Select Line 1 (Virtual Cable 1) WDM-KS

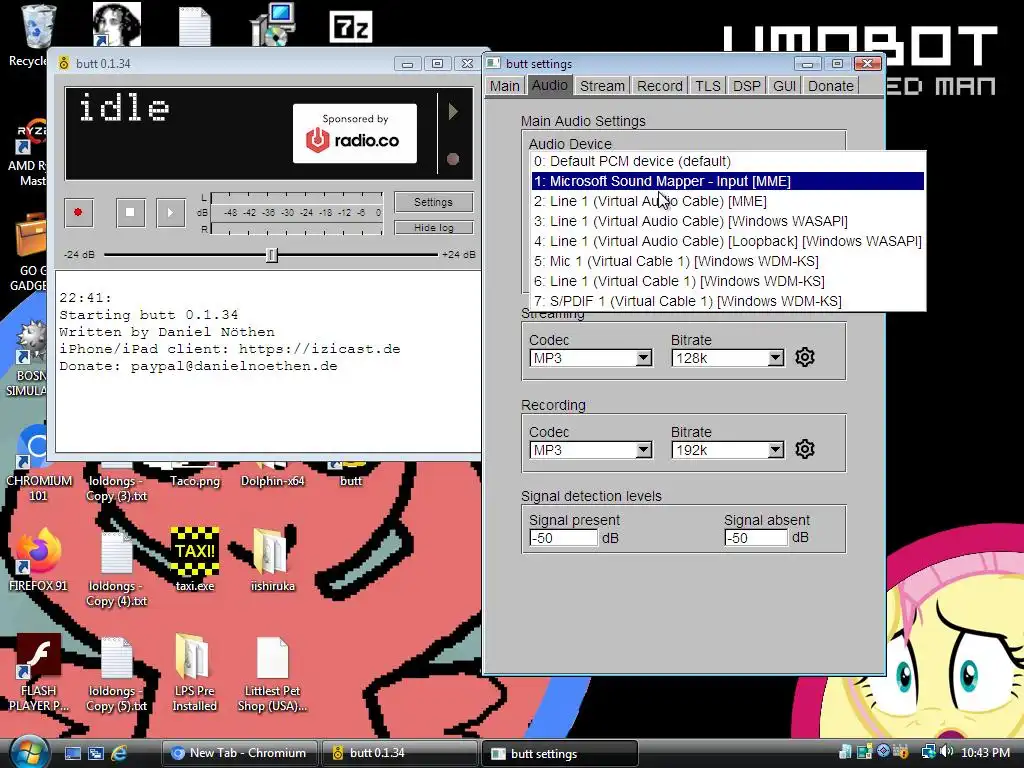728,281
